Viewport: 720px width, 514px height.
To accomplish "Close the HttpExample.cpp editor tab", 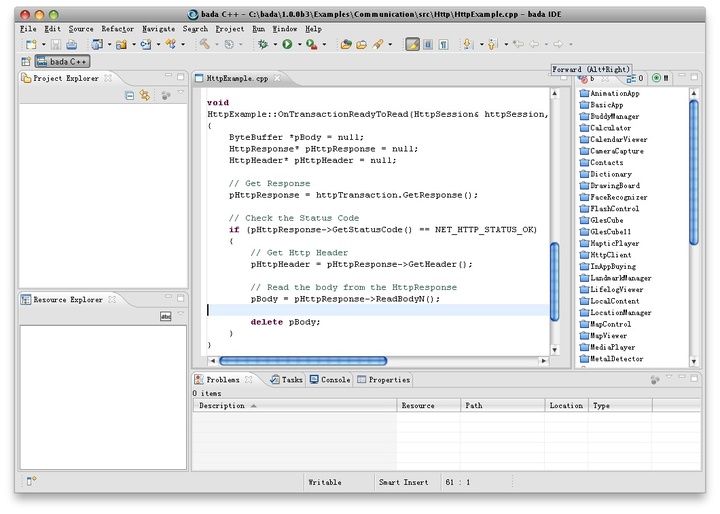I will [x=277, y=78].
